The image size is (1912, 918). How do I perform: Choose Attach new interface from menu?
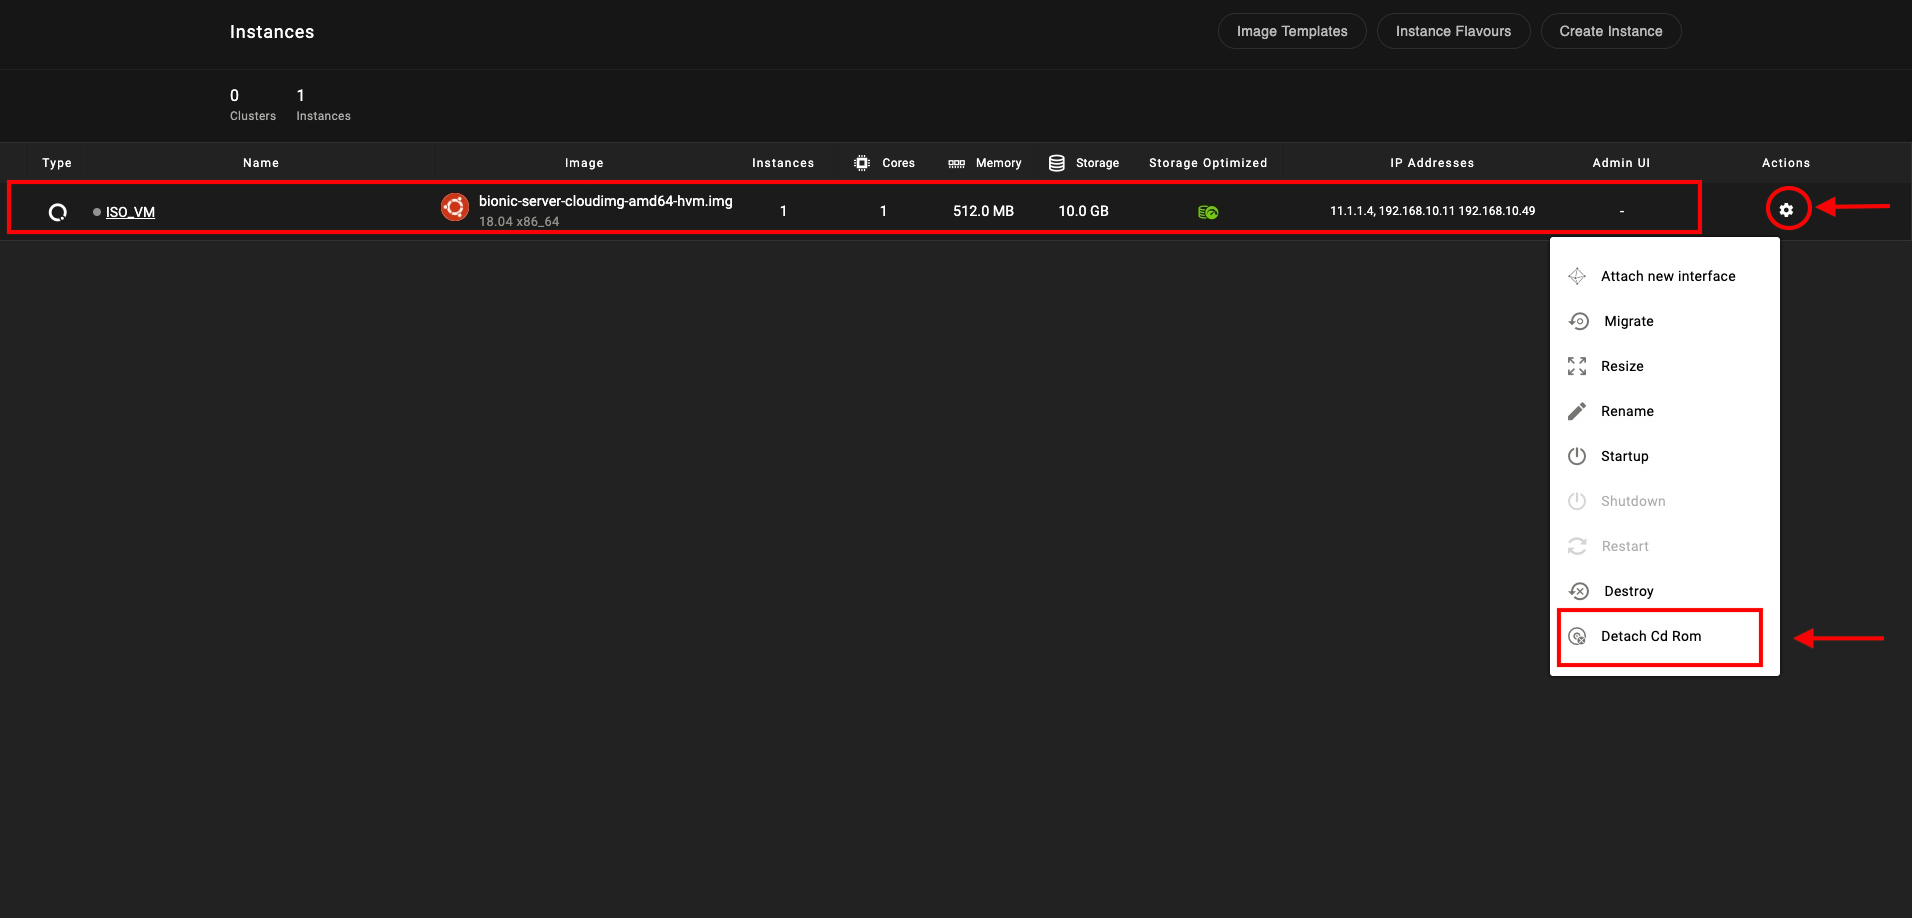(x=1665, y=276)
